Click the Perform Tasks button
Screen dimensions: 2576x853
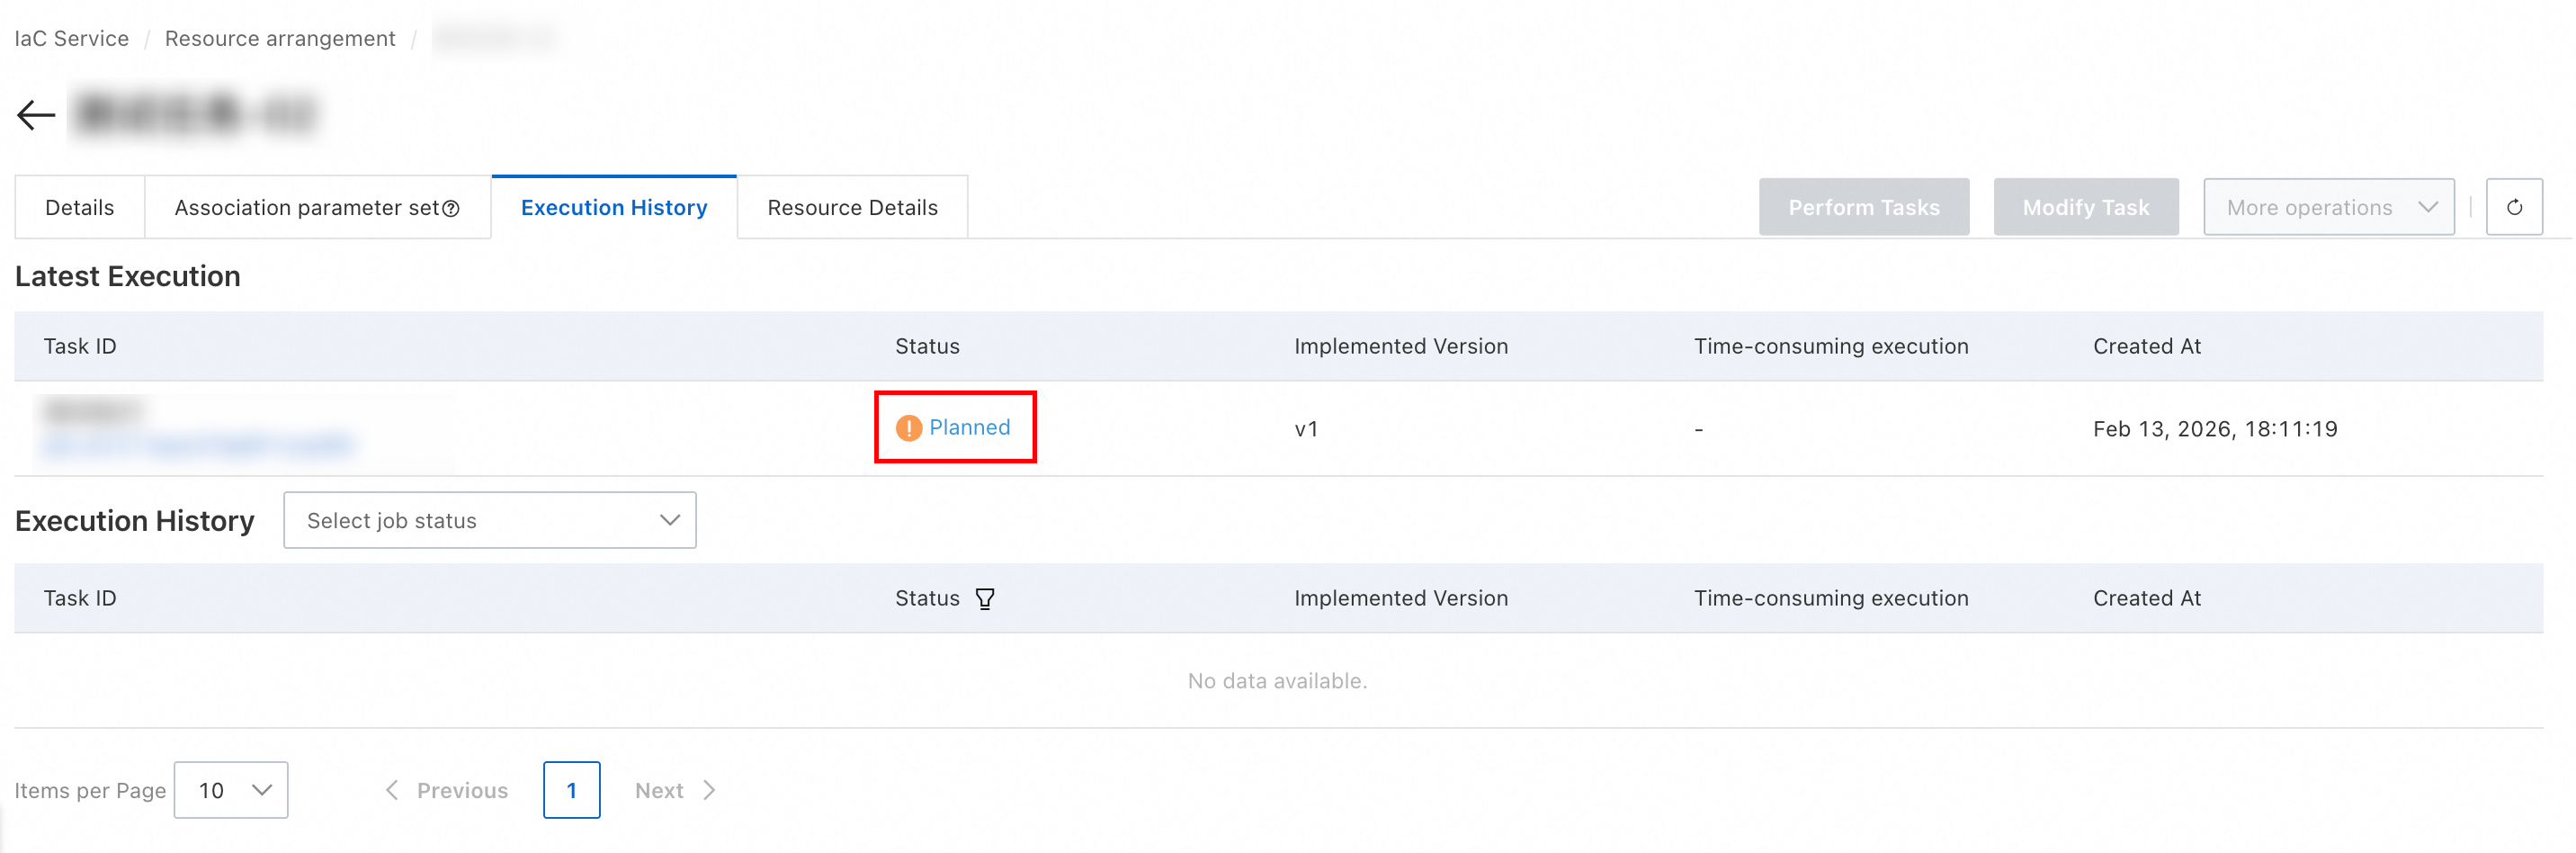(1863, 207)
